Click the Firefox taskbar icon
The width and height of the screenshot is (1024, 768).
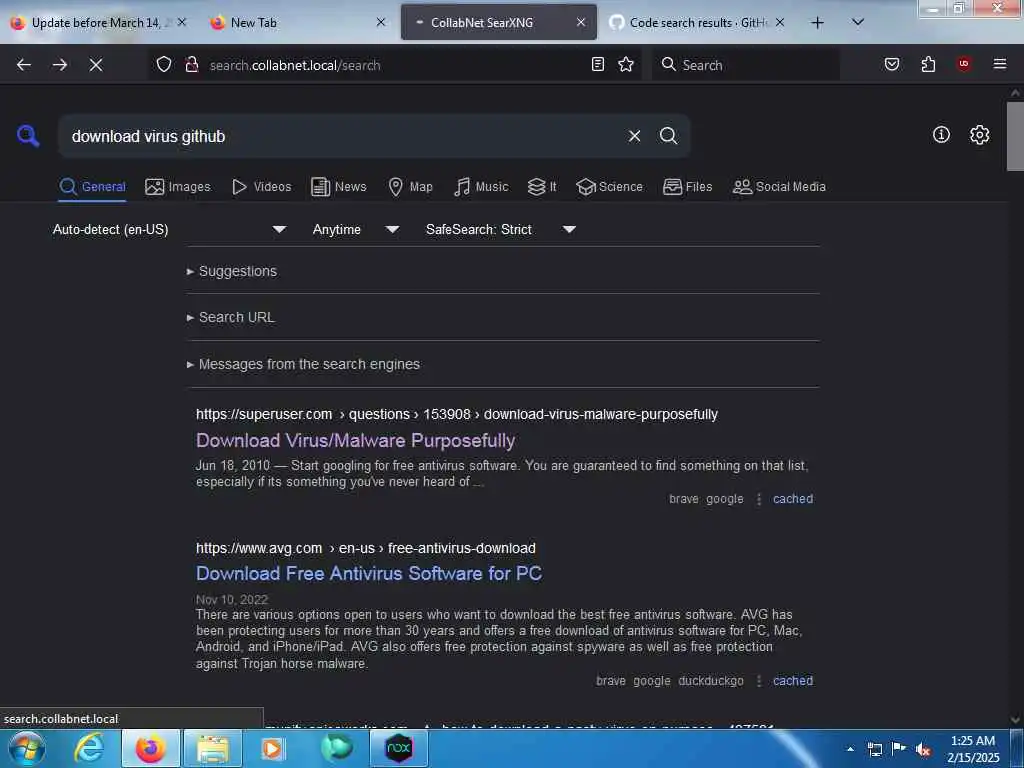[x=150, y=748]
